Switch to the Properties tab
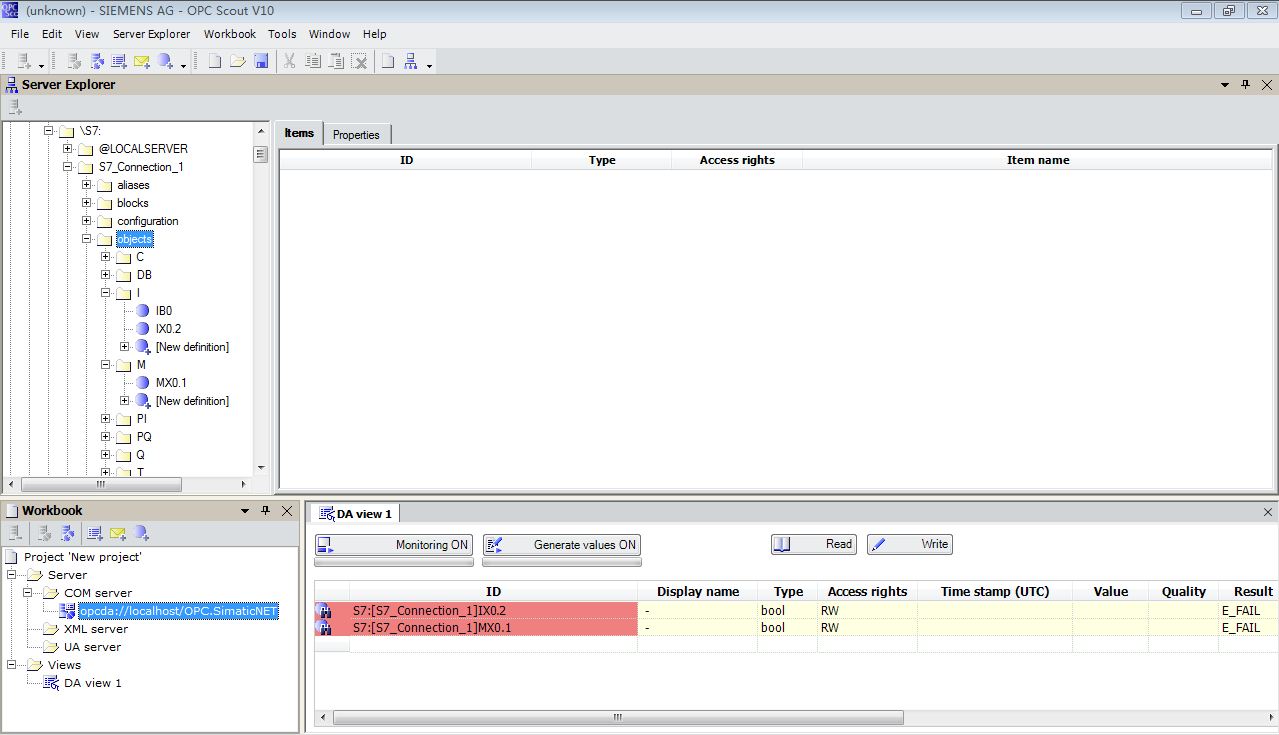Image resolution: width=1279 pixels, height=735 pixels. [x=356, y=135]
